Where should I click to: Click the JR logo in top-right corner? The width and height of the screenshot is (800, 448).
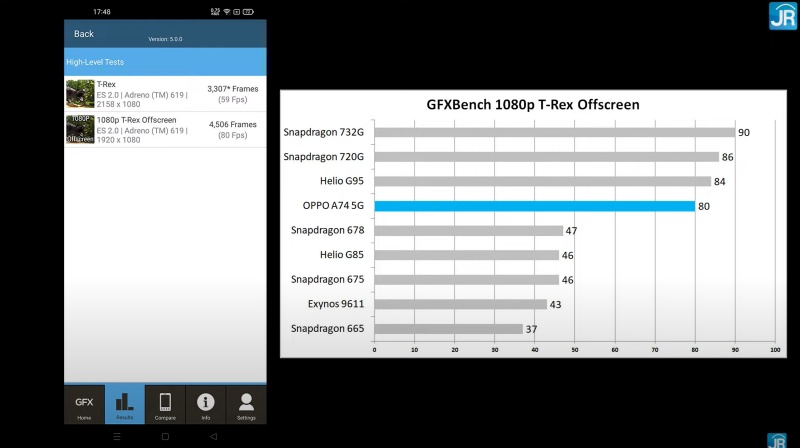(x=781, y=16)
